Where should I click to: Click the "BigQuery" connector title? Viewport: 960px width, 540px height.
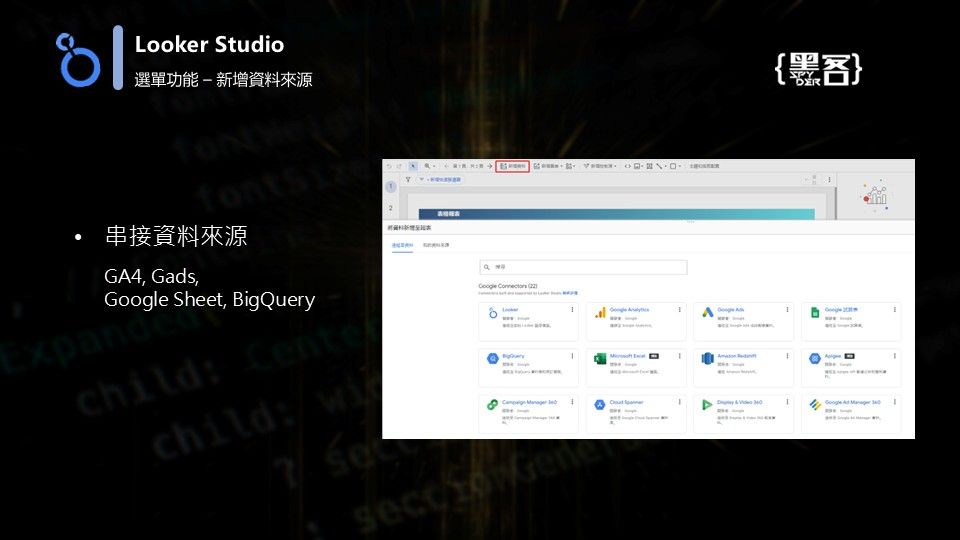(x=513, y=356)
